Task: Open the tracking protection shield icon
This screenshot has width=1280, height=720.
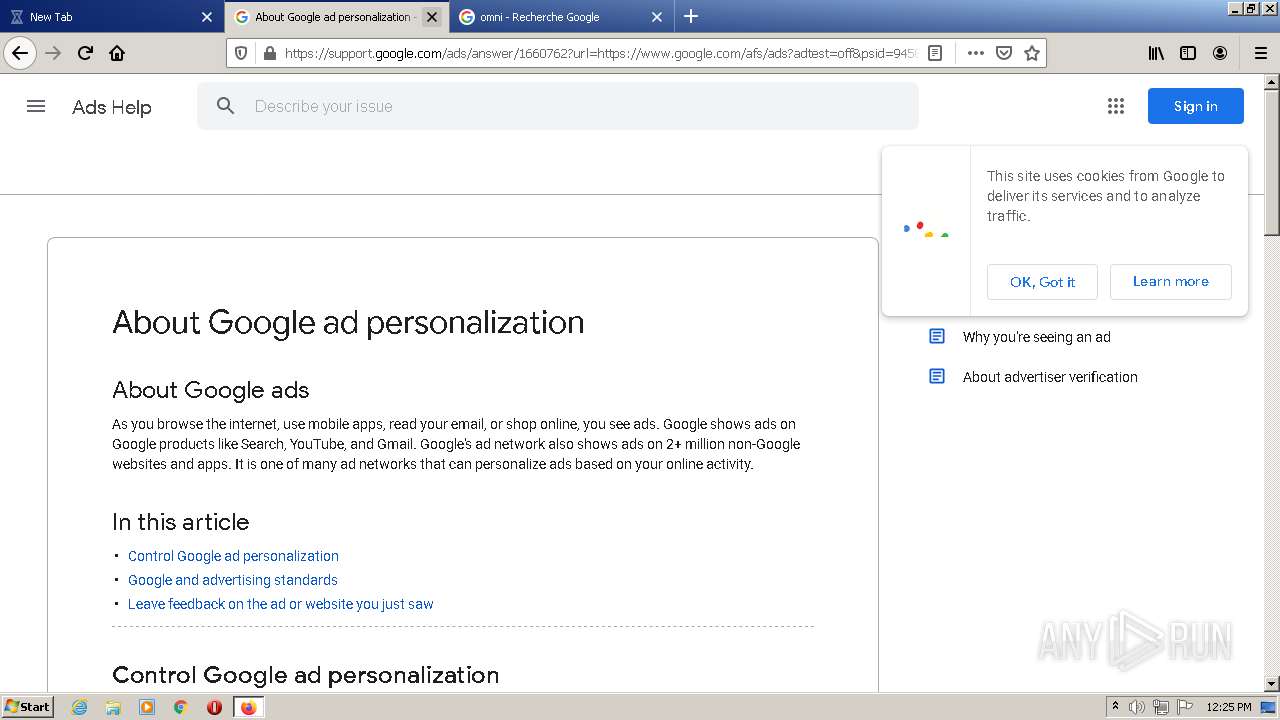Action: 241,53
